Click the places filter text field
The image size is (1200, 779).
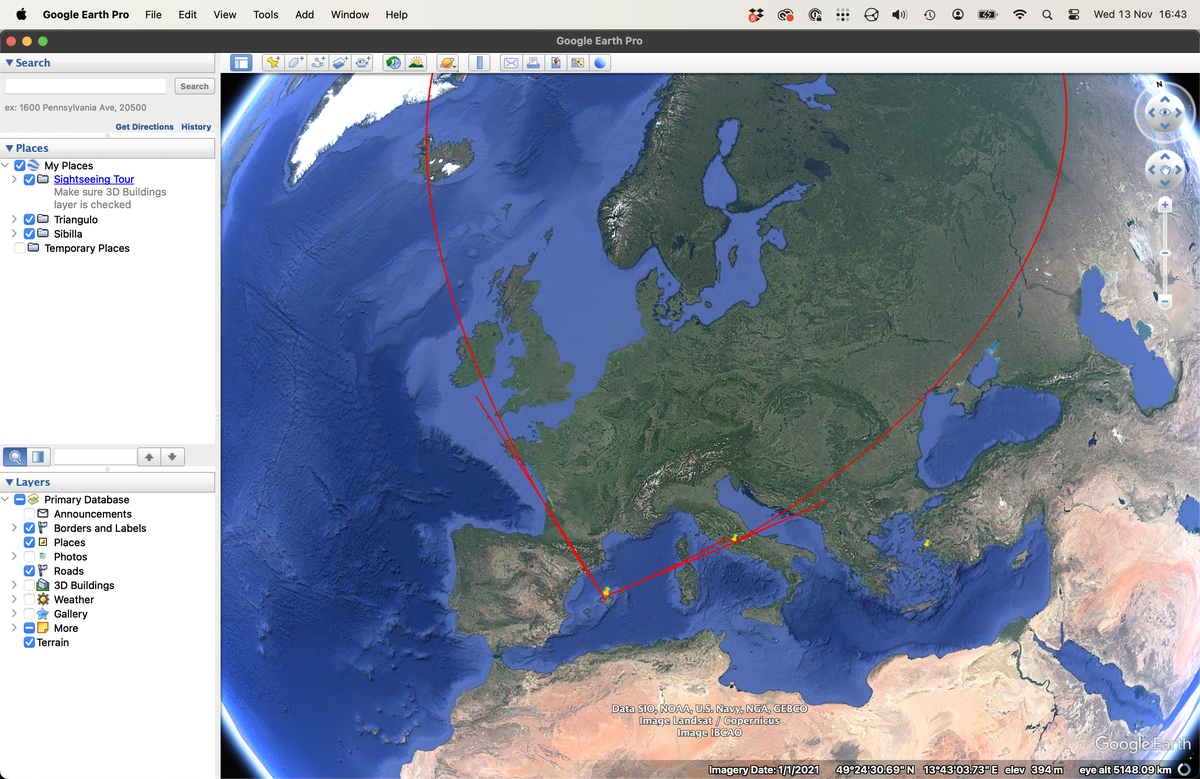pos(94,457)
